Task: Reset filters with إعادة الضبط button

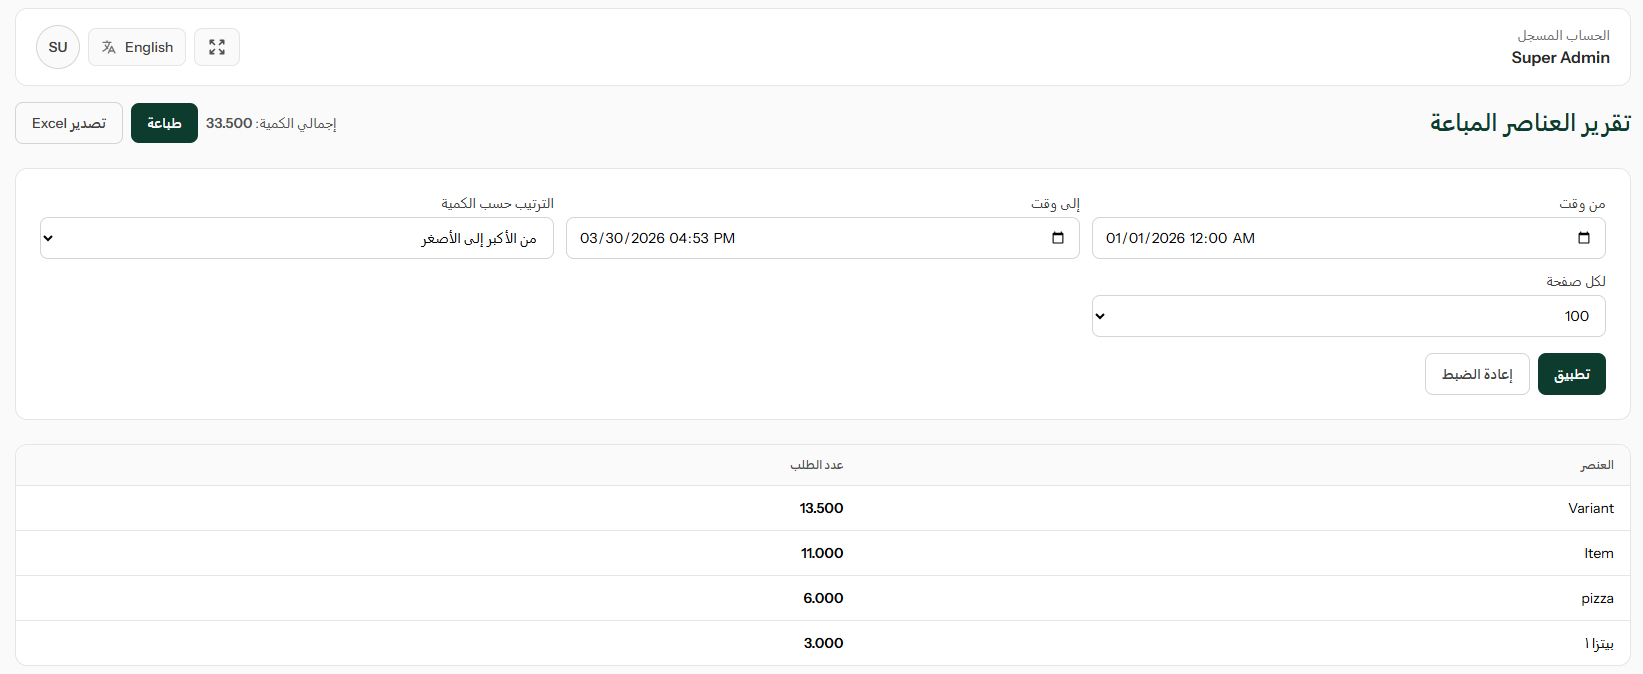Action: (x=1476, y=374)
